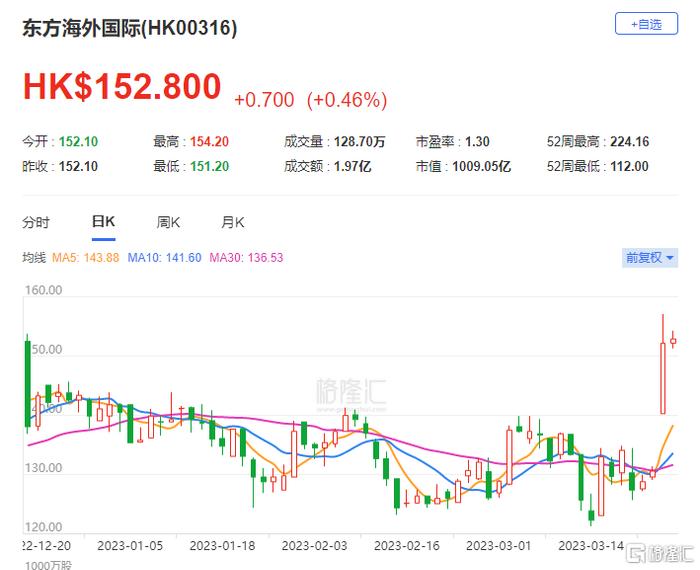The height and width of the screenshot is (570, 700).
Task: Click stock title 东方海外国际(HK00316)
Action: 129,28
